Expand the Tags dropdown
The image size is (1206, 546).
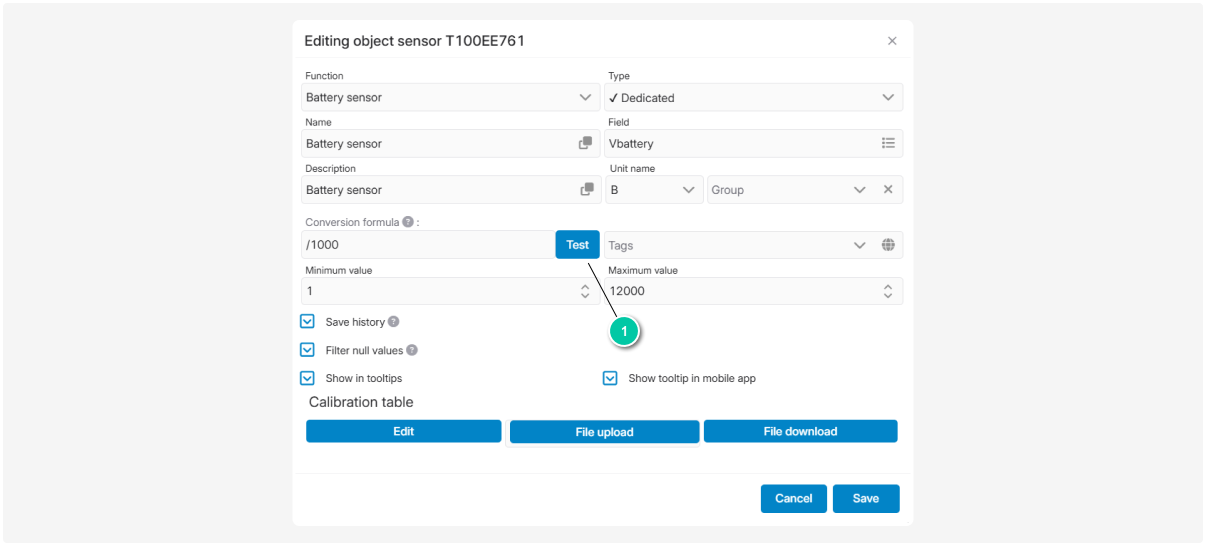click(859, 245)
